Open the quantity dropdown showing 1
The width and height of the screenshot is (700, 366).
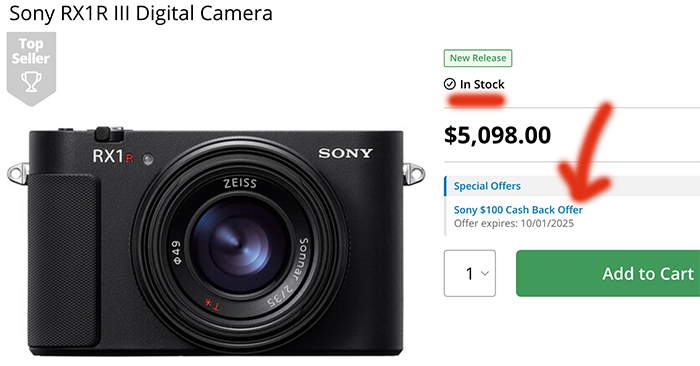coord(470,273)
